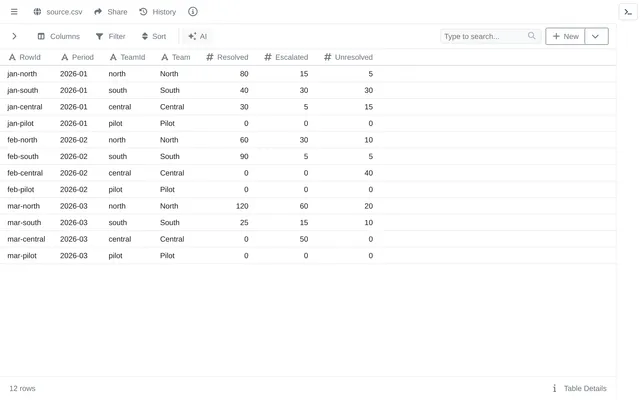Image resolution: width=640 pixels, height=400 pixels.
Task: Select the jan-north row id cell
Action: (x=22, y=74)
